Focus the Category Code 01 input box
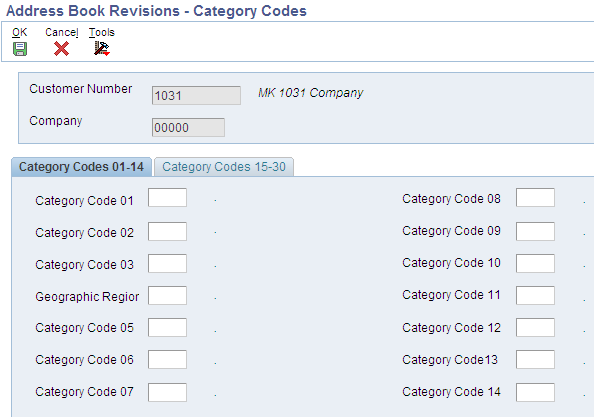 point(167,197)
